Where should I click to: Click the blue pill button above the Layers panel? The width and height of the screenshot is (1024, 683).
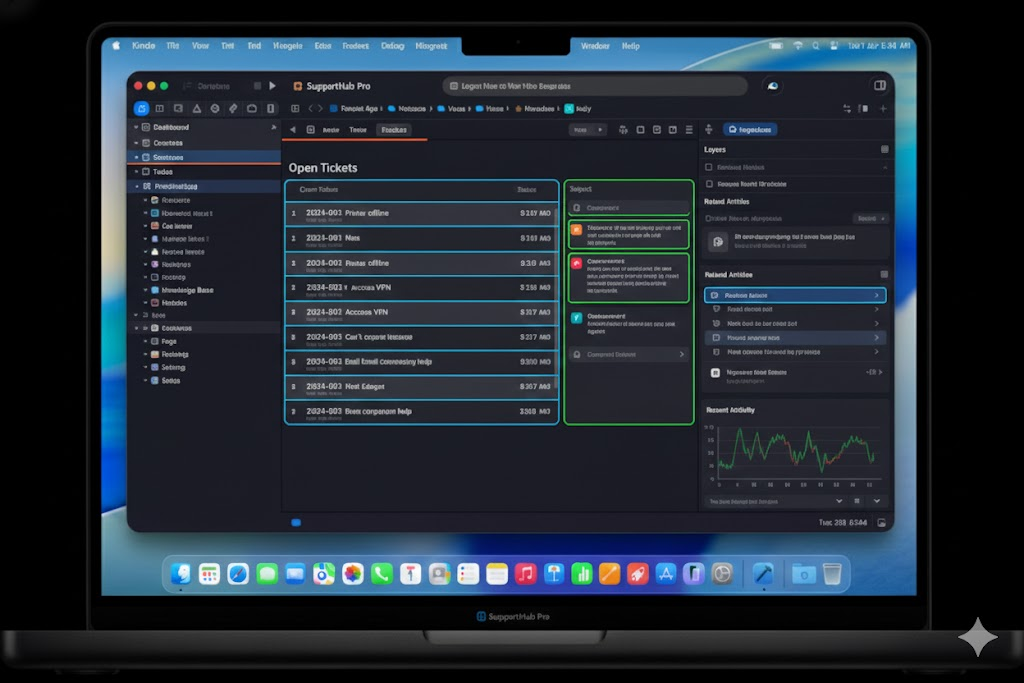[x=750, y=129]
